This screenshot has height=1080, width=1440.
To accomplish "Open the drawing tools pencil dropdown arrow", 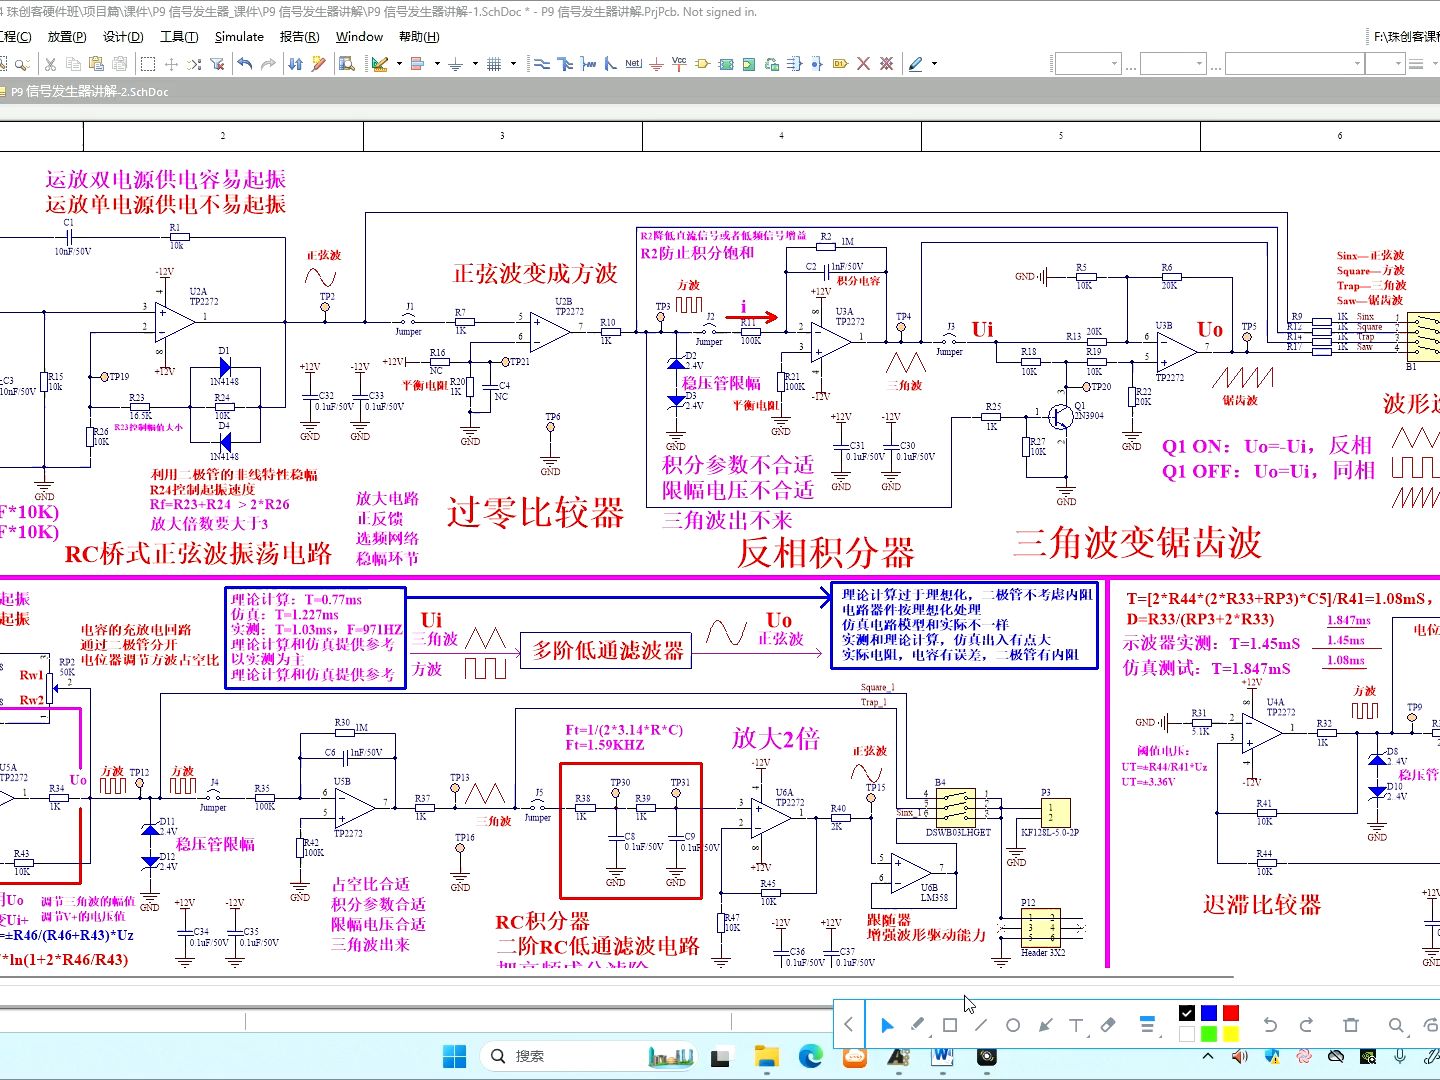I will 399,64.
